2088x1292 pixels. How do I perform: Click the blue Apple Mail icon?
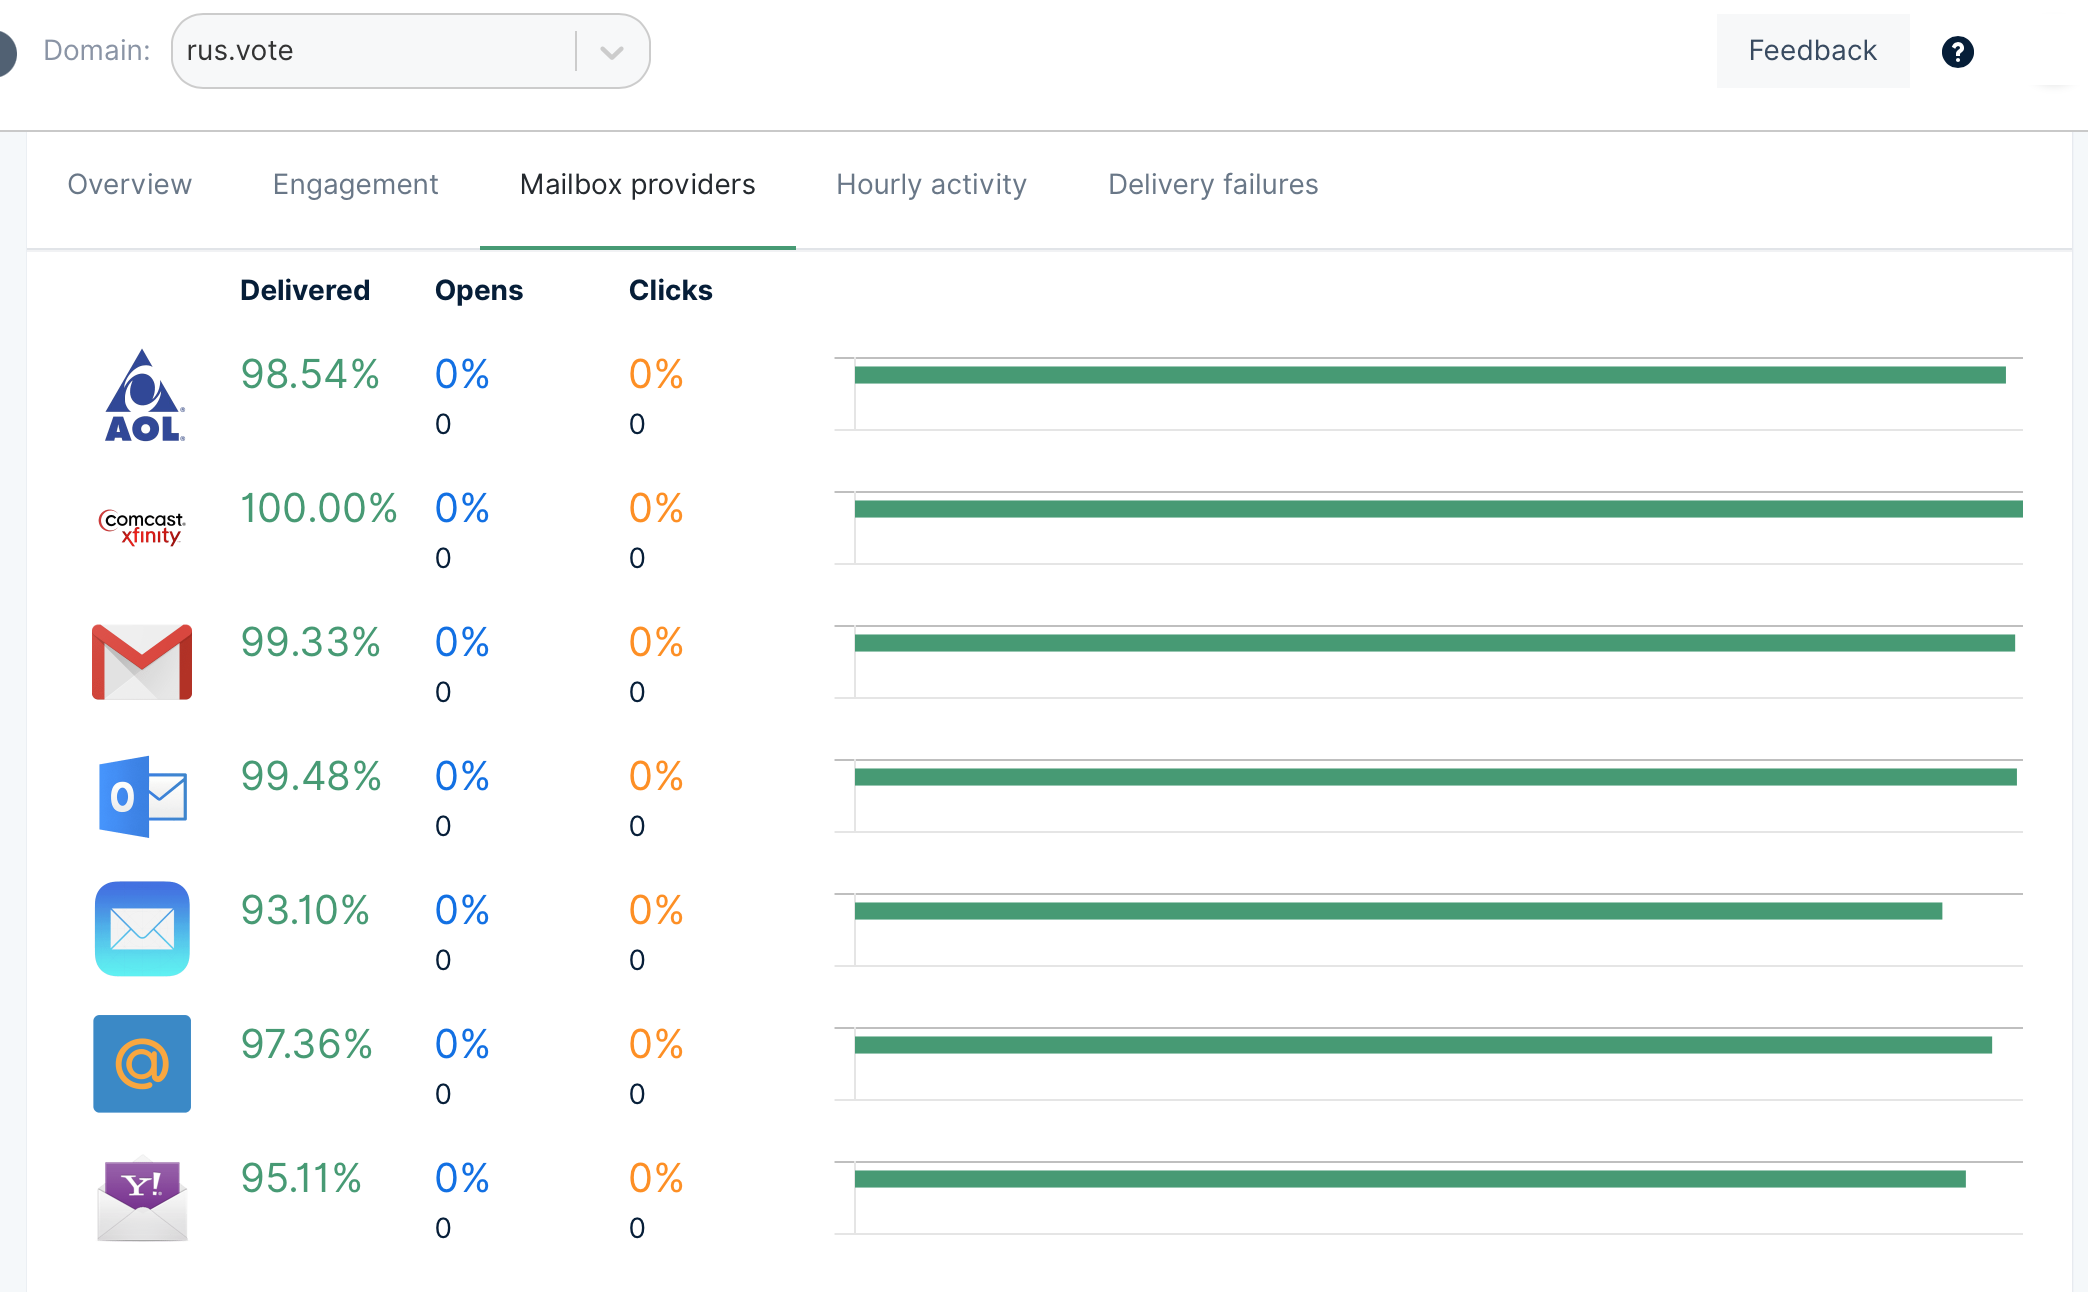(x=142, y=929)
